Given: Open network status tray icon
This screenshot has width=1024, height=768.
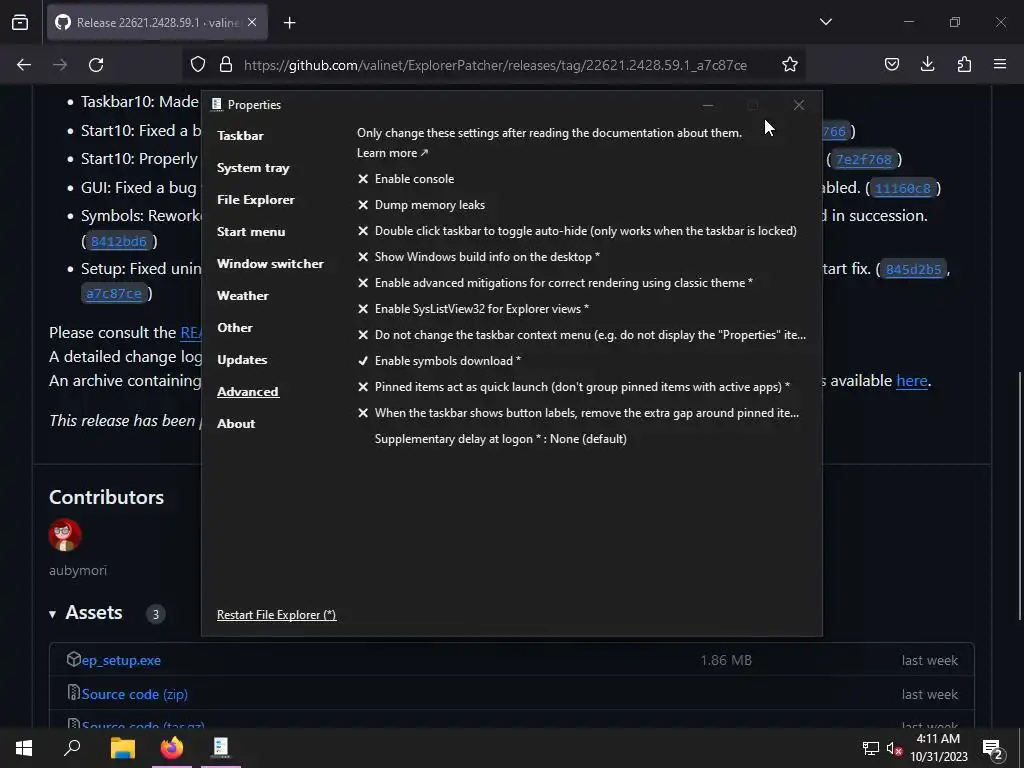Looking at the screenshot, I should [871, 748].
